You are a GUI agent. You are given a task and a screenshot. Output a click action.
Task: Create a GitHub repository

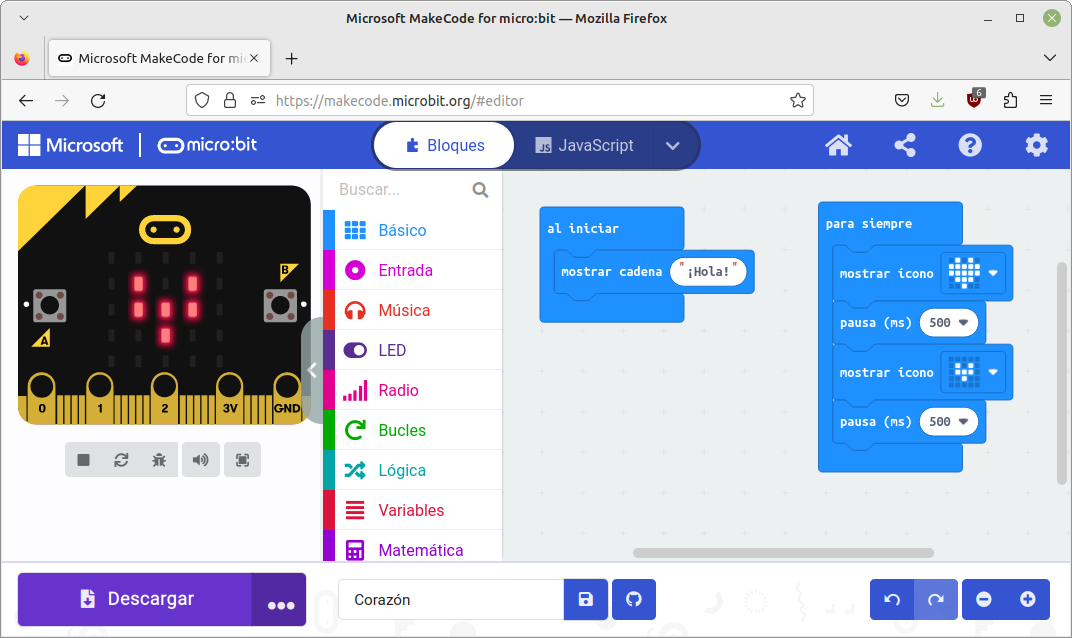pos(634,600)
